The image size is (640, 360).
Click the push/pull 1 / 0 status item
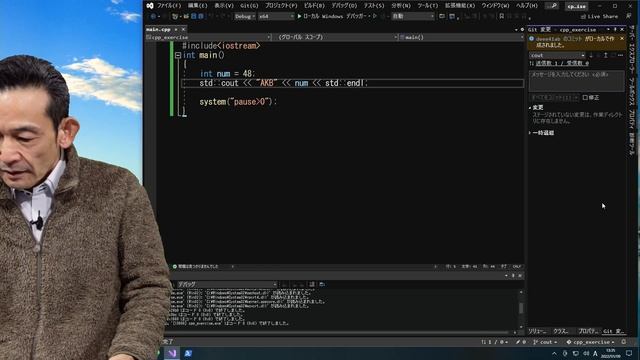(494, 342)
